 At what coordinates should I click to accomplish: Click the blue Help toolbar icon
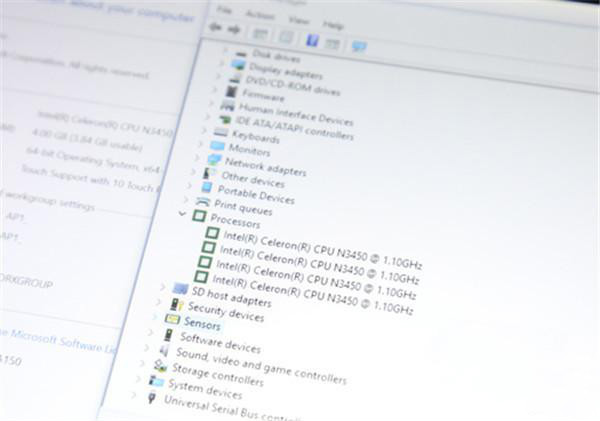[x=312, y=39]
